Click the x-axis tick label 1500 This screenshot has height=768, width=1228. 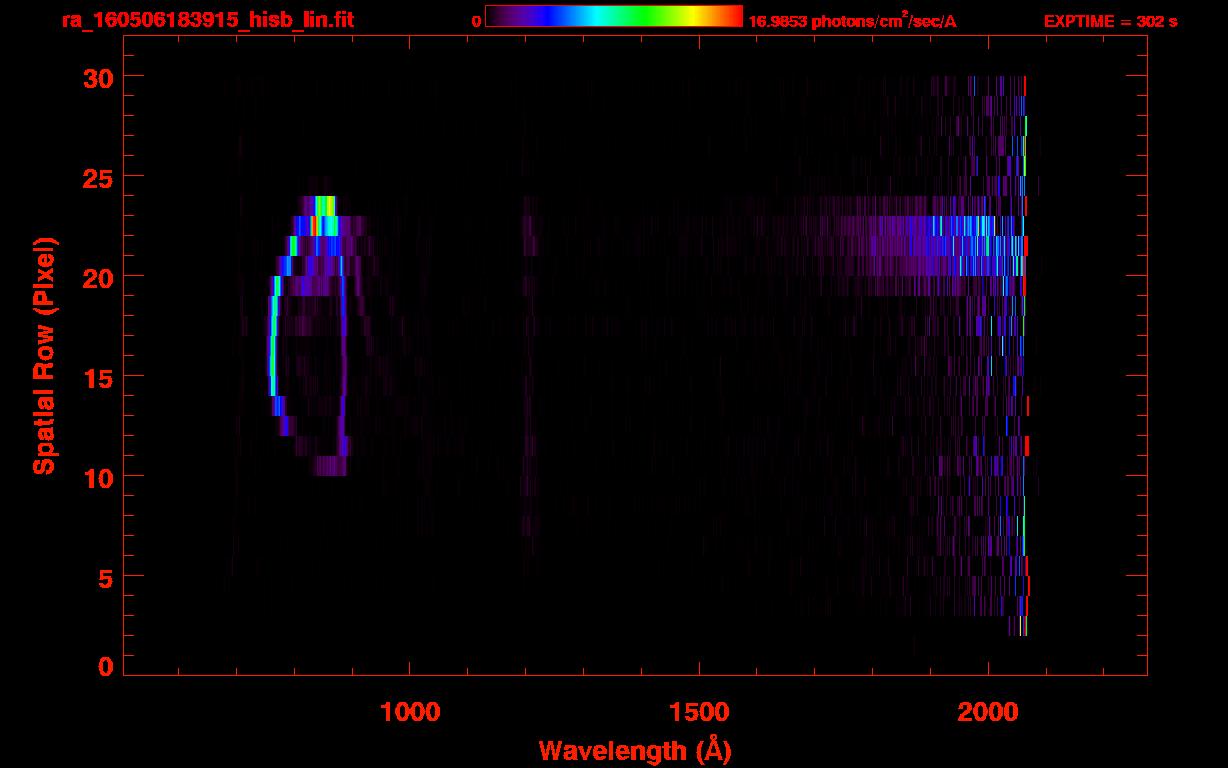[x=699, y=711]
